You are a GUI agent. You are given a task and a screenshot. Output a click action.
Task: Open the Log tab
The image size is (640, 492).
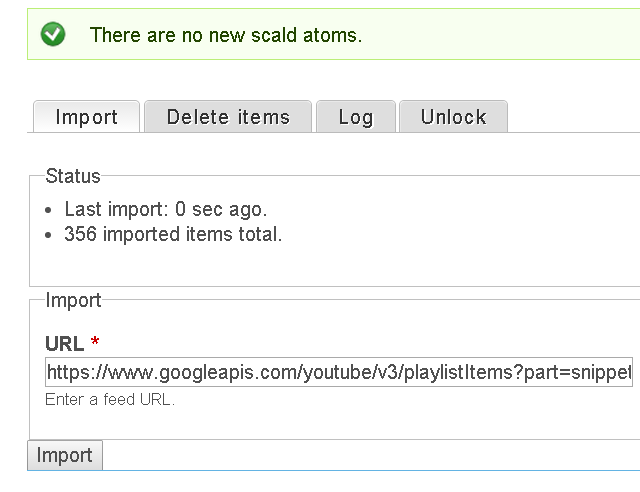click(x=355, y=117)
